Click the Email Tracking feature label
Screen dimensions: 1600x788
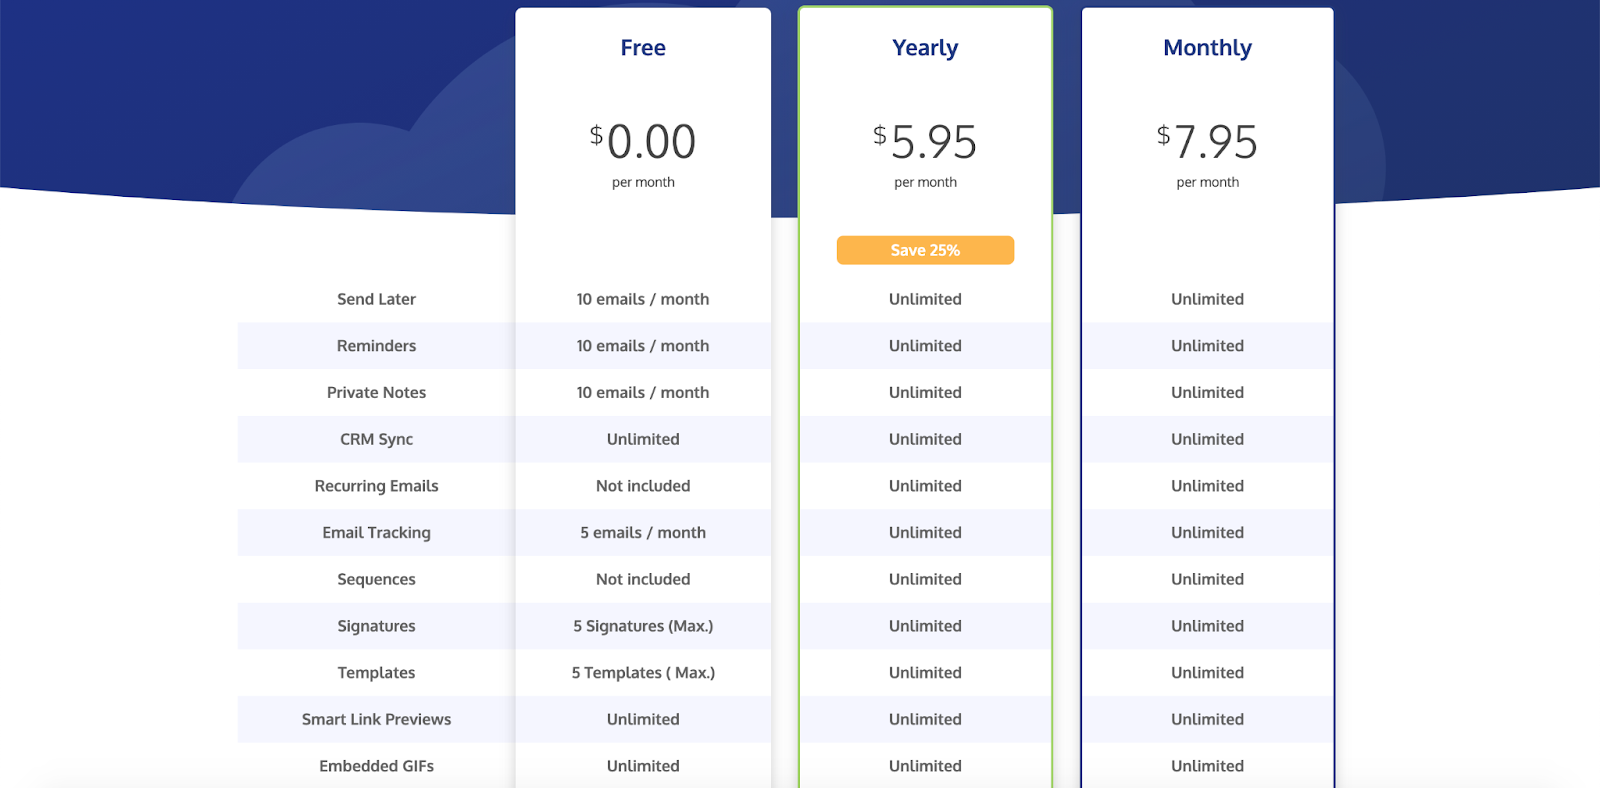(x=376, y=533)
